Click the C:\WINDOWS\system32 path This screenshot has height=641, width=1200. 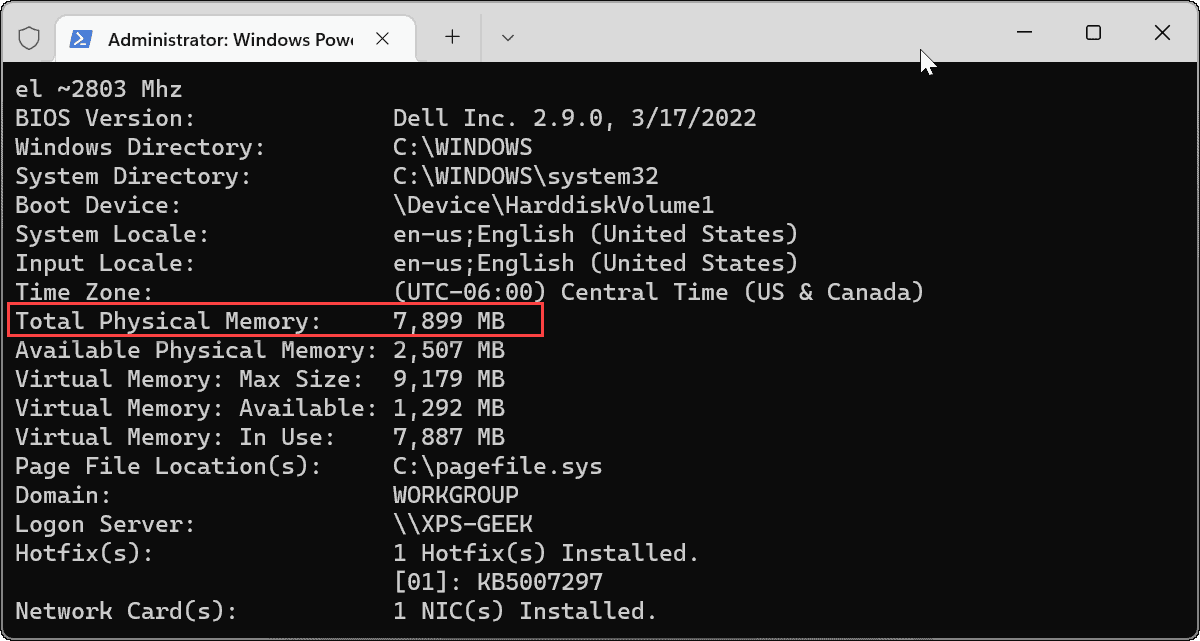click(x=526, y=176)
